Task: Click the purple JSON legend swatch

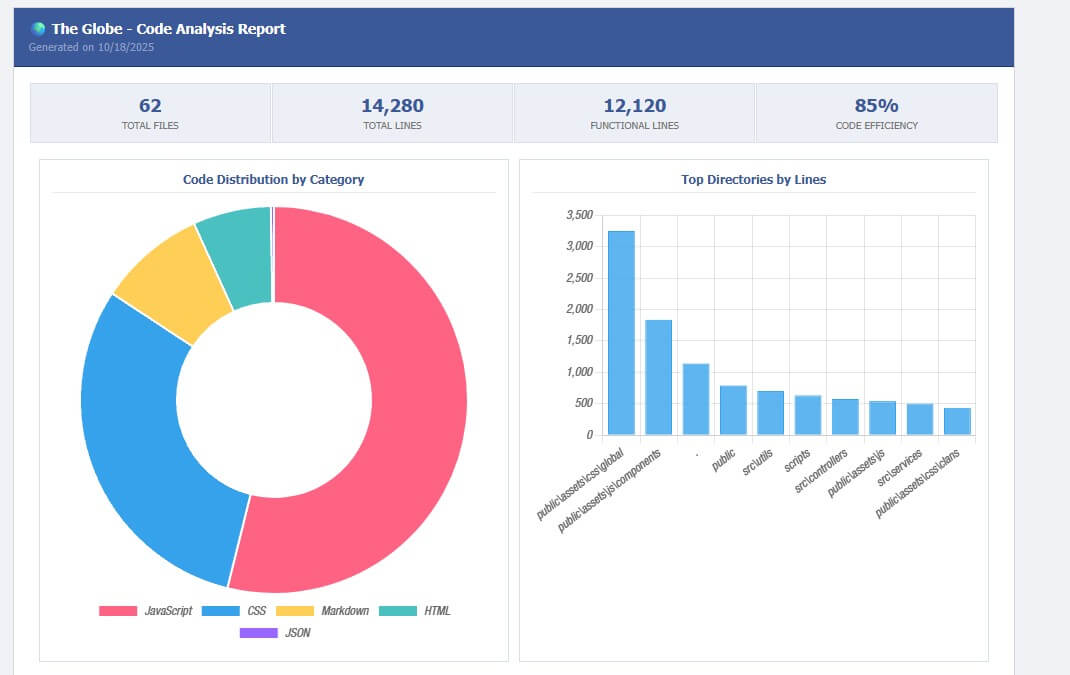Action: 258,632
